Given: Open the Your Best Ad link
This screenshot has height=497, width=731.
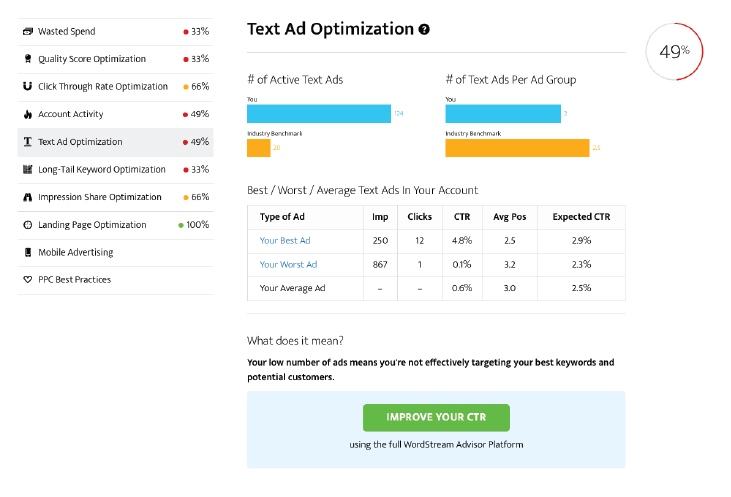Looking at the screenshot, I should (x=285, y=241).
